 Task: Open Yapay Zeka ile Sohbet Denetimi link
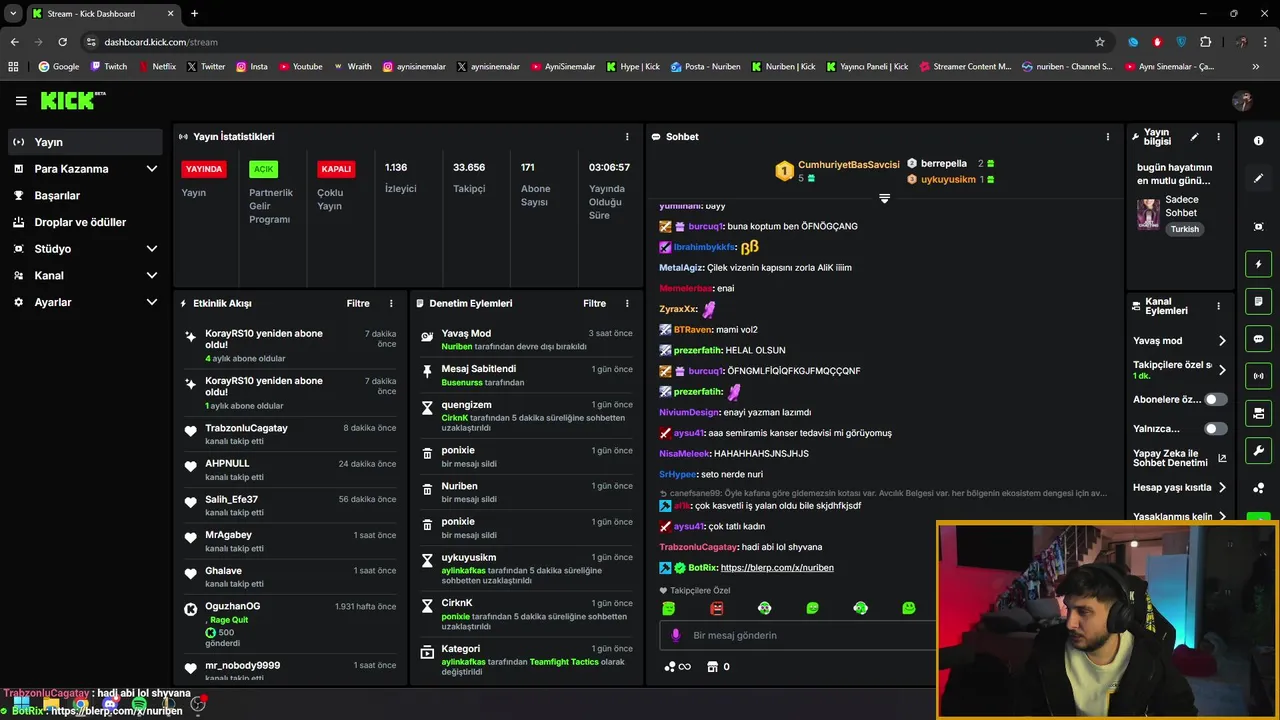(x=1179, y=459)
